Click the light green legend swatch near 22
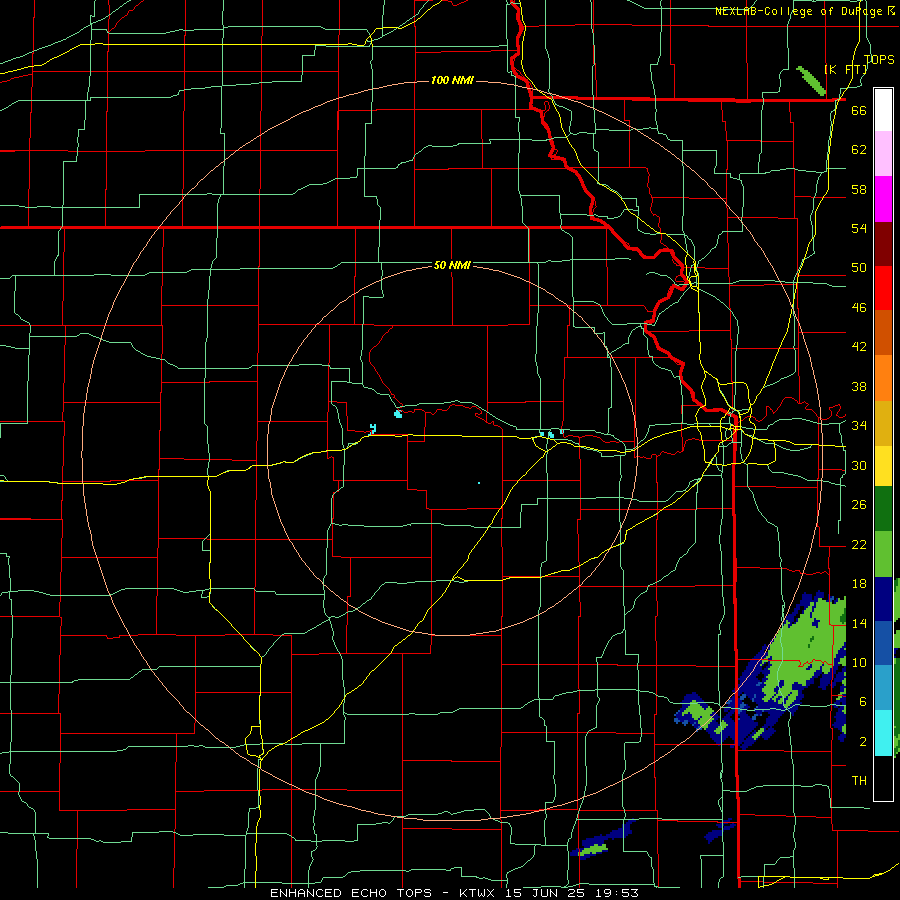 [x=883, y=554]
